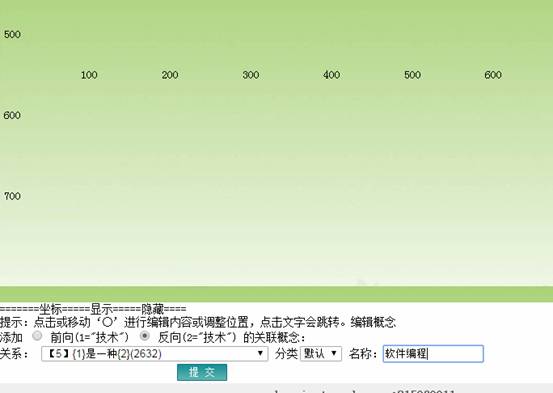This screenshot has height=393, width=553.
Task: Click the vertical axis label 500
Action: click(x=12, y=34)
